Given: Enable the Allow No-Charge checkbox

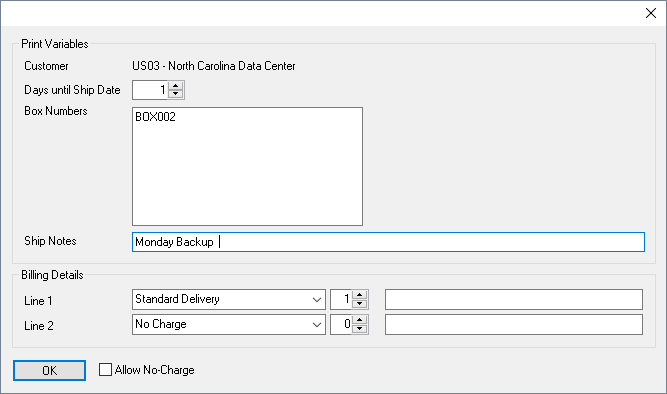Looking at the screenshot, I should 105,370.
